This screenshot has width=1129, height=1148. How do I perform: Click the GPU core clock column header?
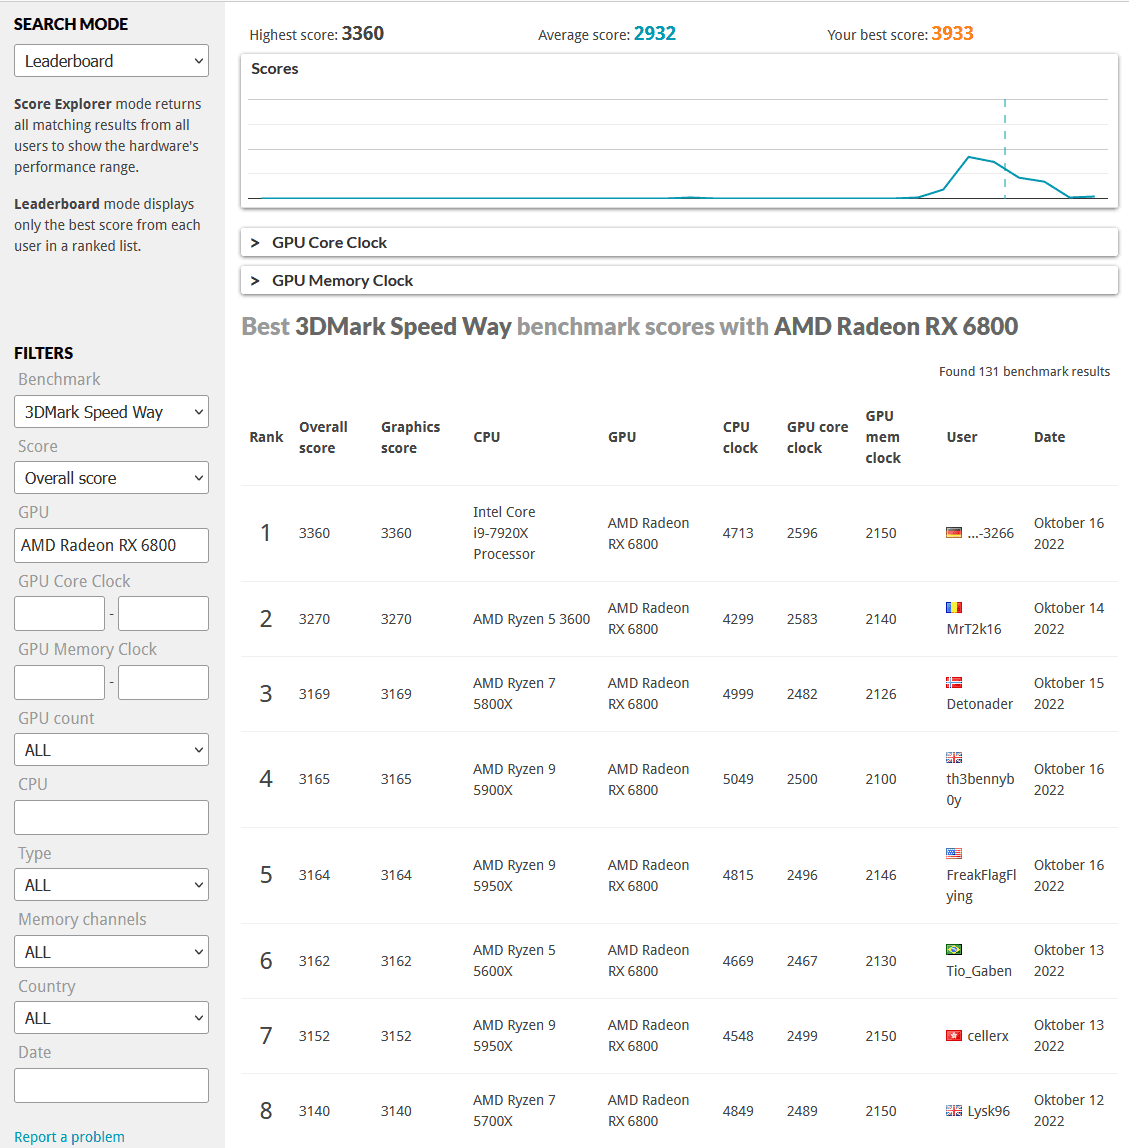(x=817, y=437)
